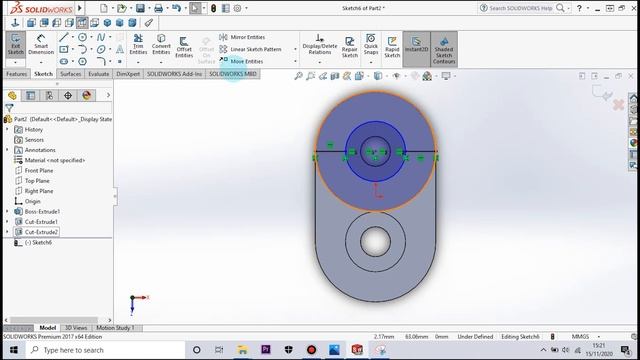The height and width of the screenshot is (360, 640).
Task: Click the Print icon
Action: point(158,8)
